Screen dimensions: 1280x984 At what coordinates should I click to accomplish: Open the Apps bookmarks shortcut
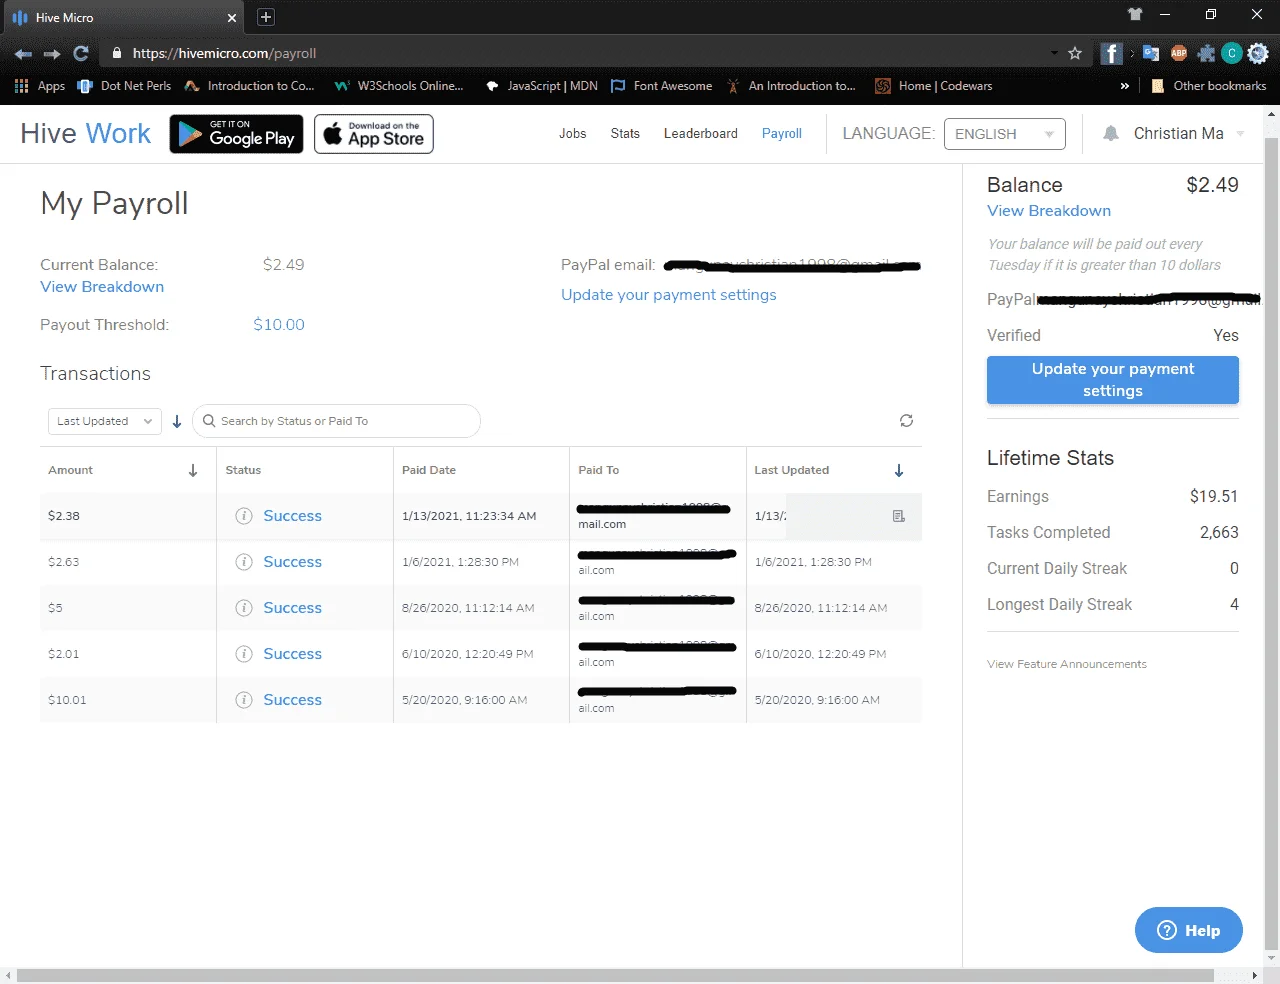pos(40,86)
